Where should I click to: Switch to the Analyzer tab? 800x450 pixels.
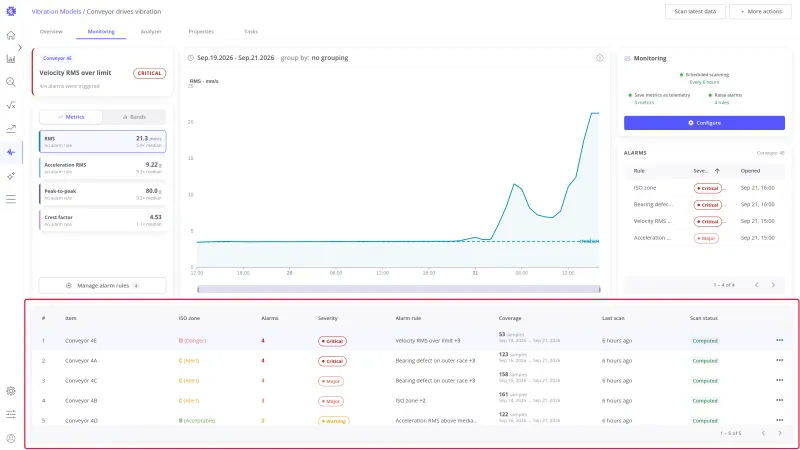151,32
